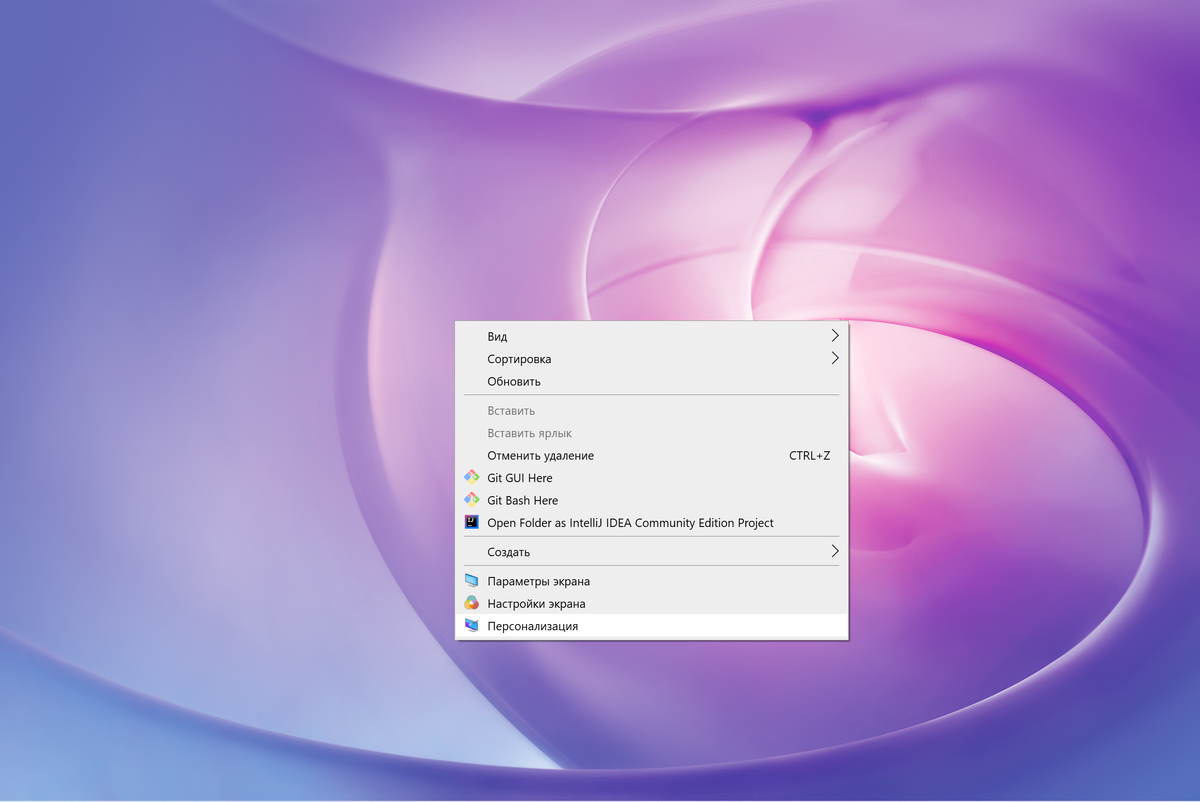Select Отменить удаление menu entry
The width and height of the screenshot is (1200, 802).
click(652, 456)
